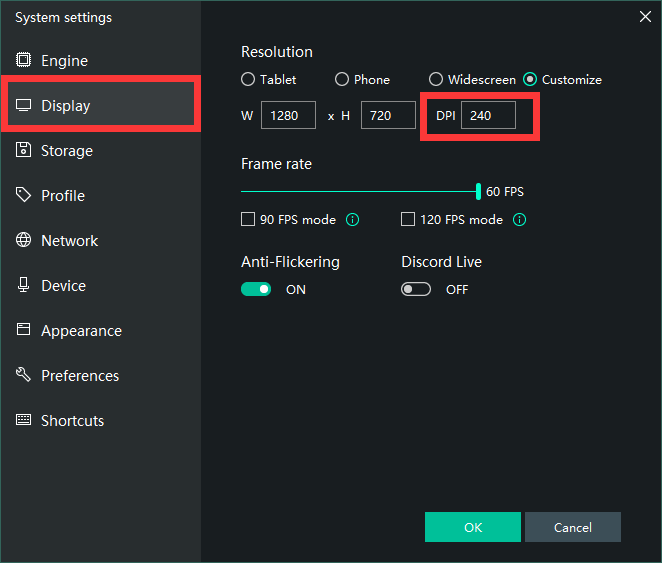Open info icon beside 120 FPS mode
The height and width of the screenshot is (563, 662).
[x=519, y=219]
